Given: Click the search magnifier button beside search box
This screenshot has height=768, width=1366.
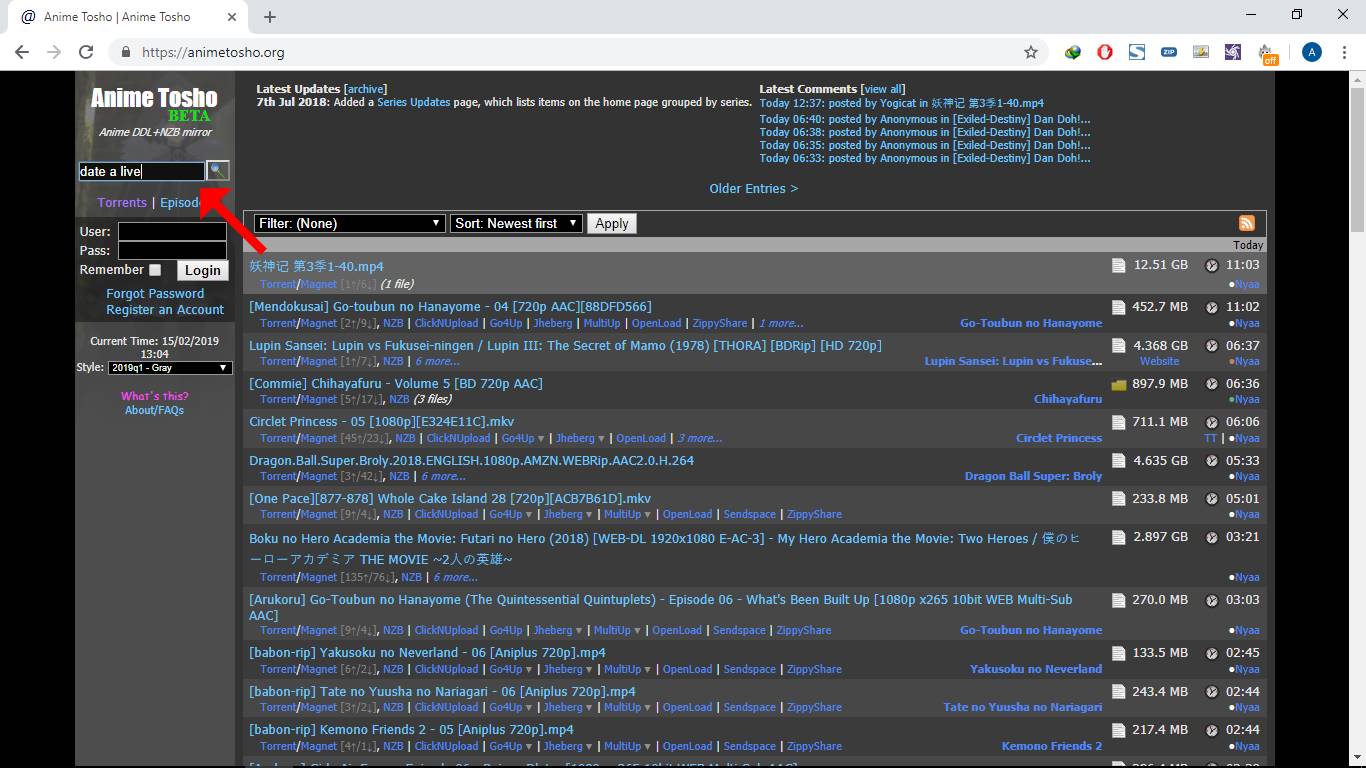Looking at the screenshot, I should pyautogui.click(x=217, y=171).
